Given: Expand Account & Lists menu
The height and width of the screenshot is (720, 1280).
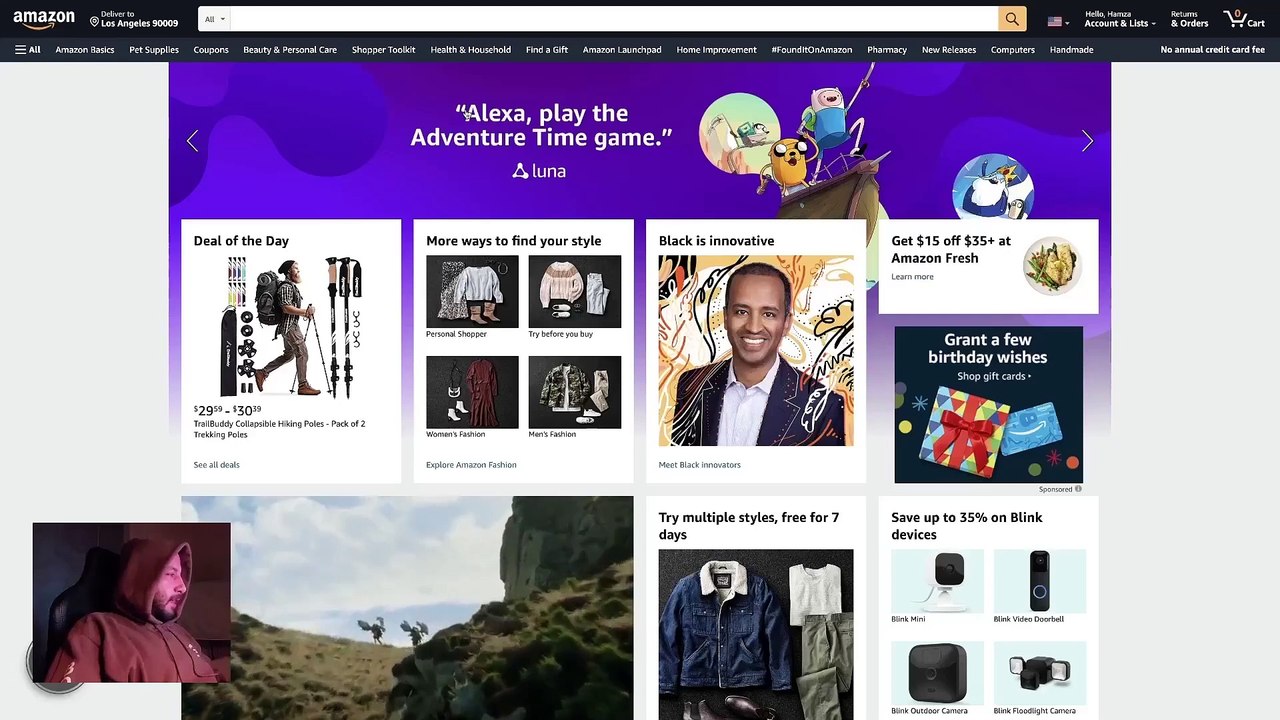Looking at the screenshot, I should [1120, 19].
